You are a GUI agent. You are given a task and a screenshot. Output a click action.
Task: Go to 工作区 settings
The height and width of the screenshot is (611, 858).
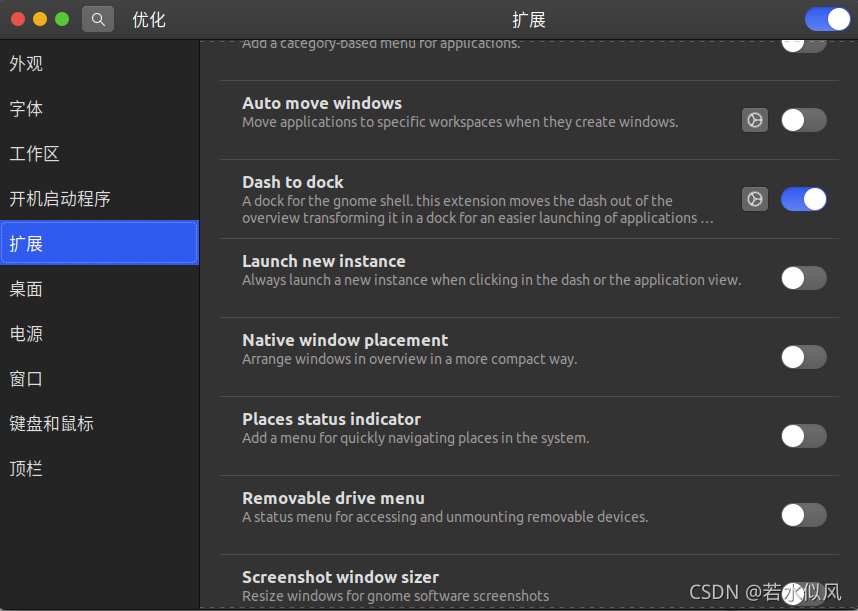(35, 154)
